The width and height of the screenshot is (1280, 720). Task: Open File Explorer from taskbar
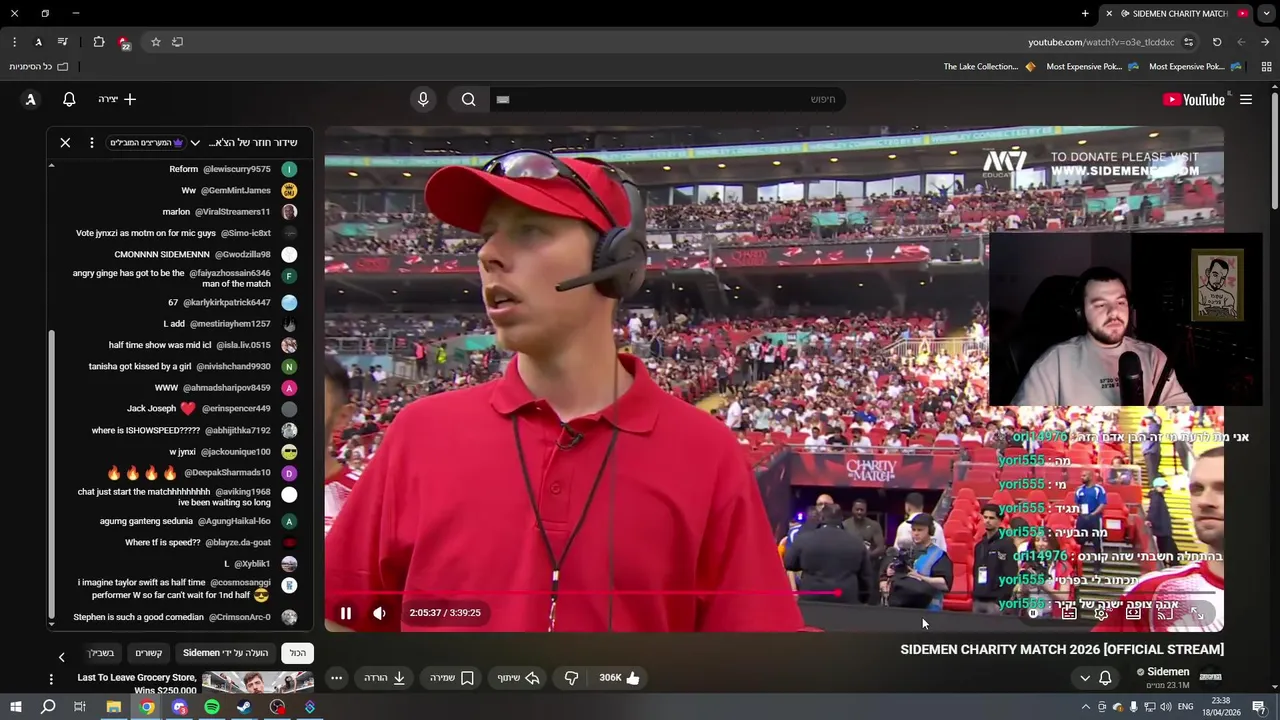[113, 707]
